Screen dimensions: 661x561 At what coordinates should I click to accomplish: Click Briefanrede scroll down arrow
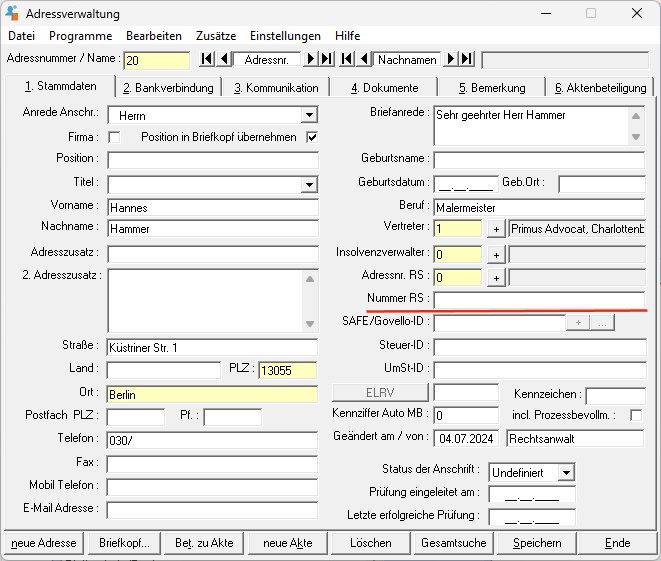tap(636, 137)
